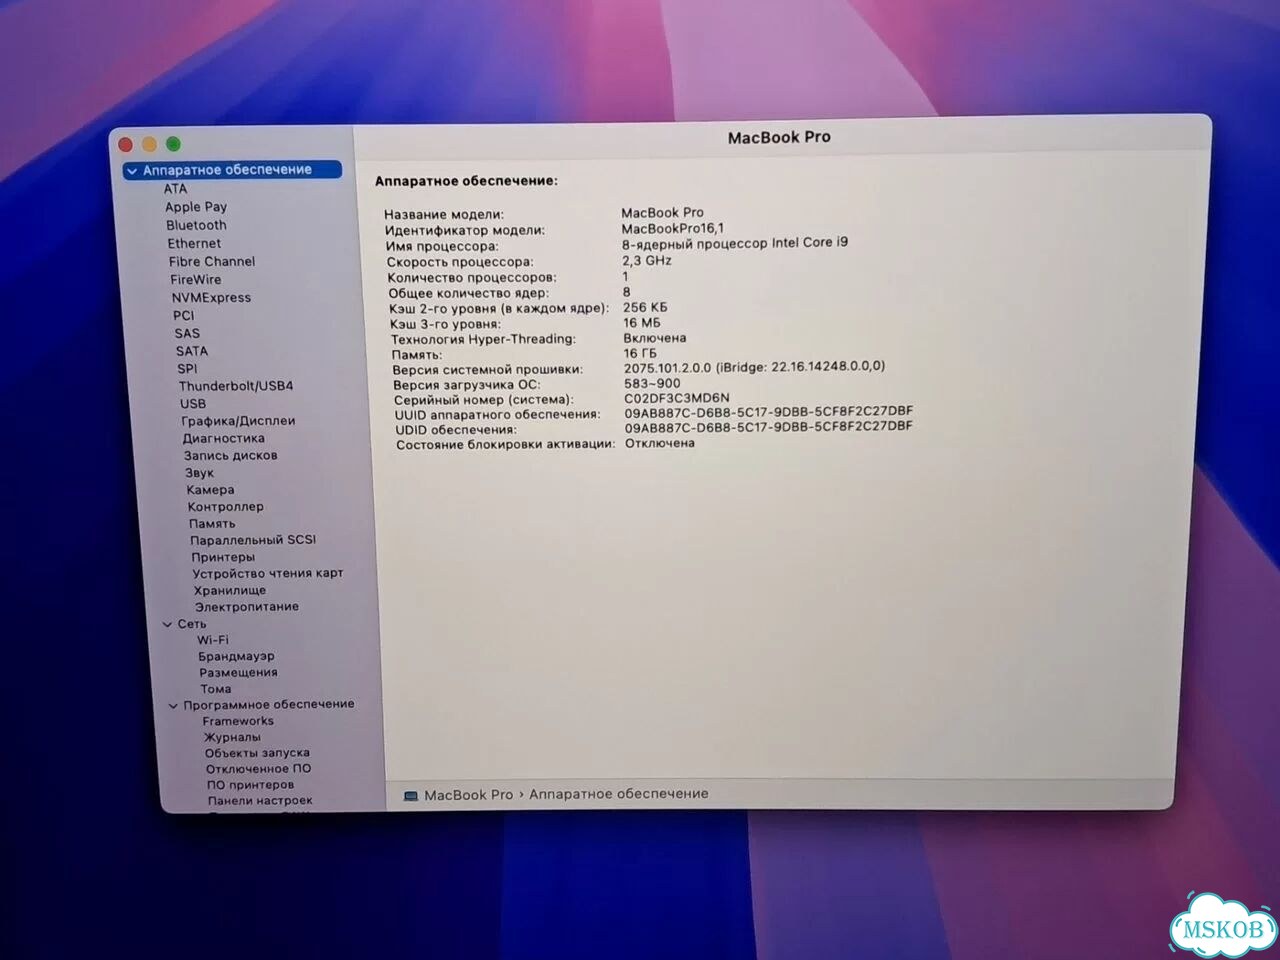Screen dimensions: 1280x960
Task: Click the Количество процессоров label
Action: (x=472, y=277)
